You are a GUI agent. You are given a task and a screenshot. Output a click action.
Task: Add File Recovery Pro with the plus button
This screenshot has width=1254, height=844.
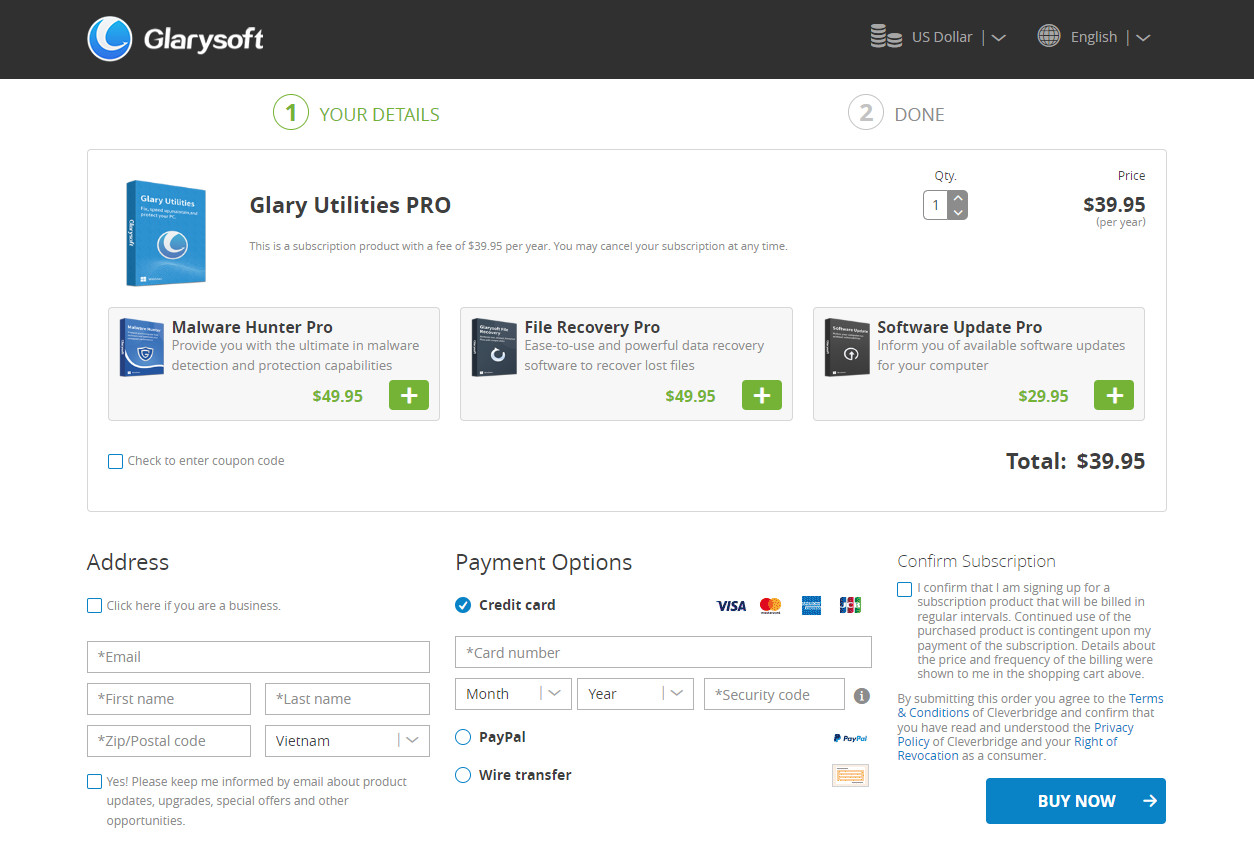[x=762, y=395]
